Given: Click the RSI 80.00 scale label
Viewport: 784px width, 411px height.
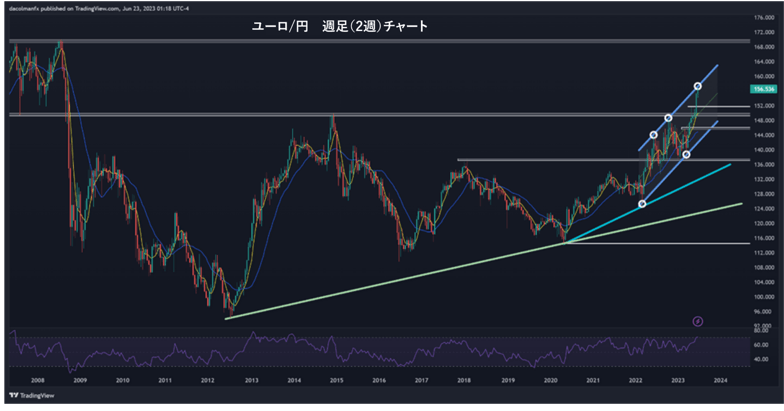Looking at the screenshot, I should (x=761, y=331).
